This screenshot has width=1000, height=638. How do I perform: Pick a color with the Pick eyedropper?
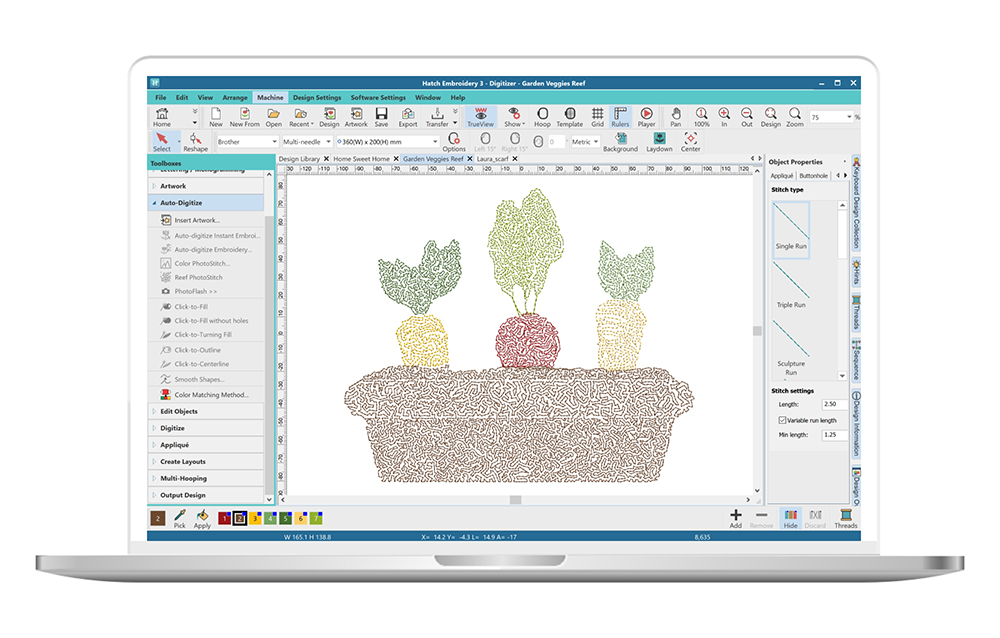(180, 517)
